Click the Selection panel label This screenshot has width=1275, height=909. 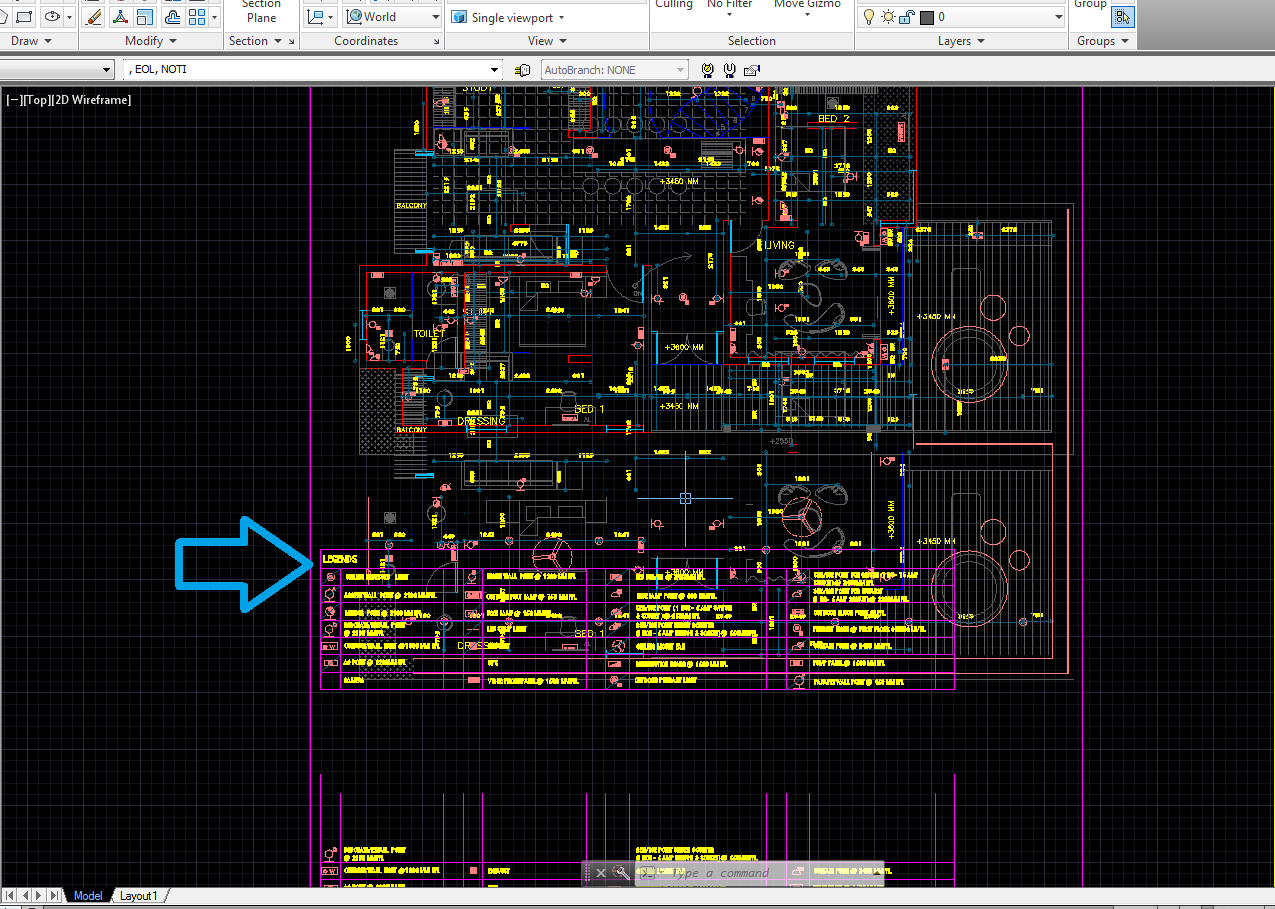752,41
